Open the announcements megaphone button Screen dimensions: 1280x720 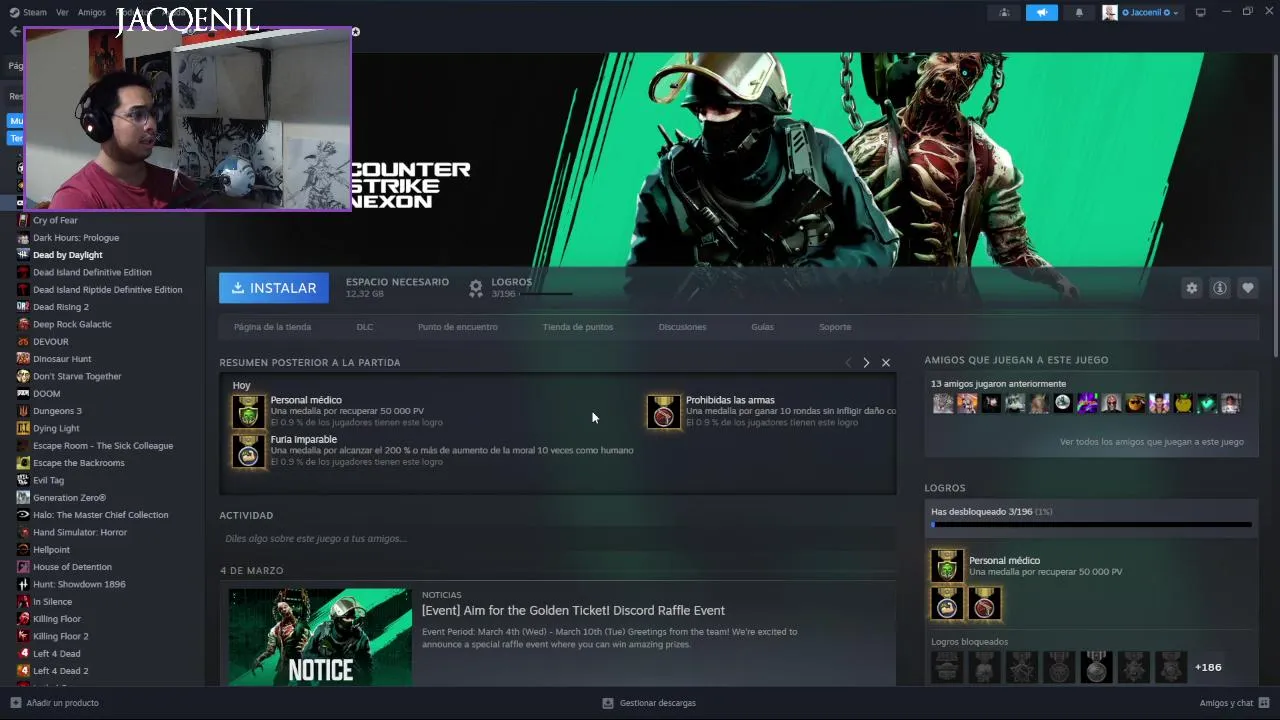(1041, 13)
